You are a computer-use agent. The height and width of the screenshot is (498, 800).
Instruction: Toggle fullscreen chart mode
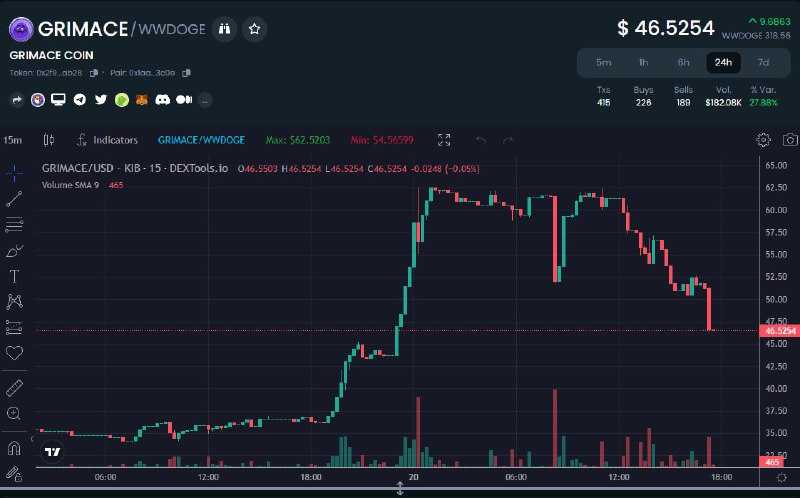(x=444, y=140)
